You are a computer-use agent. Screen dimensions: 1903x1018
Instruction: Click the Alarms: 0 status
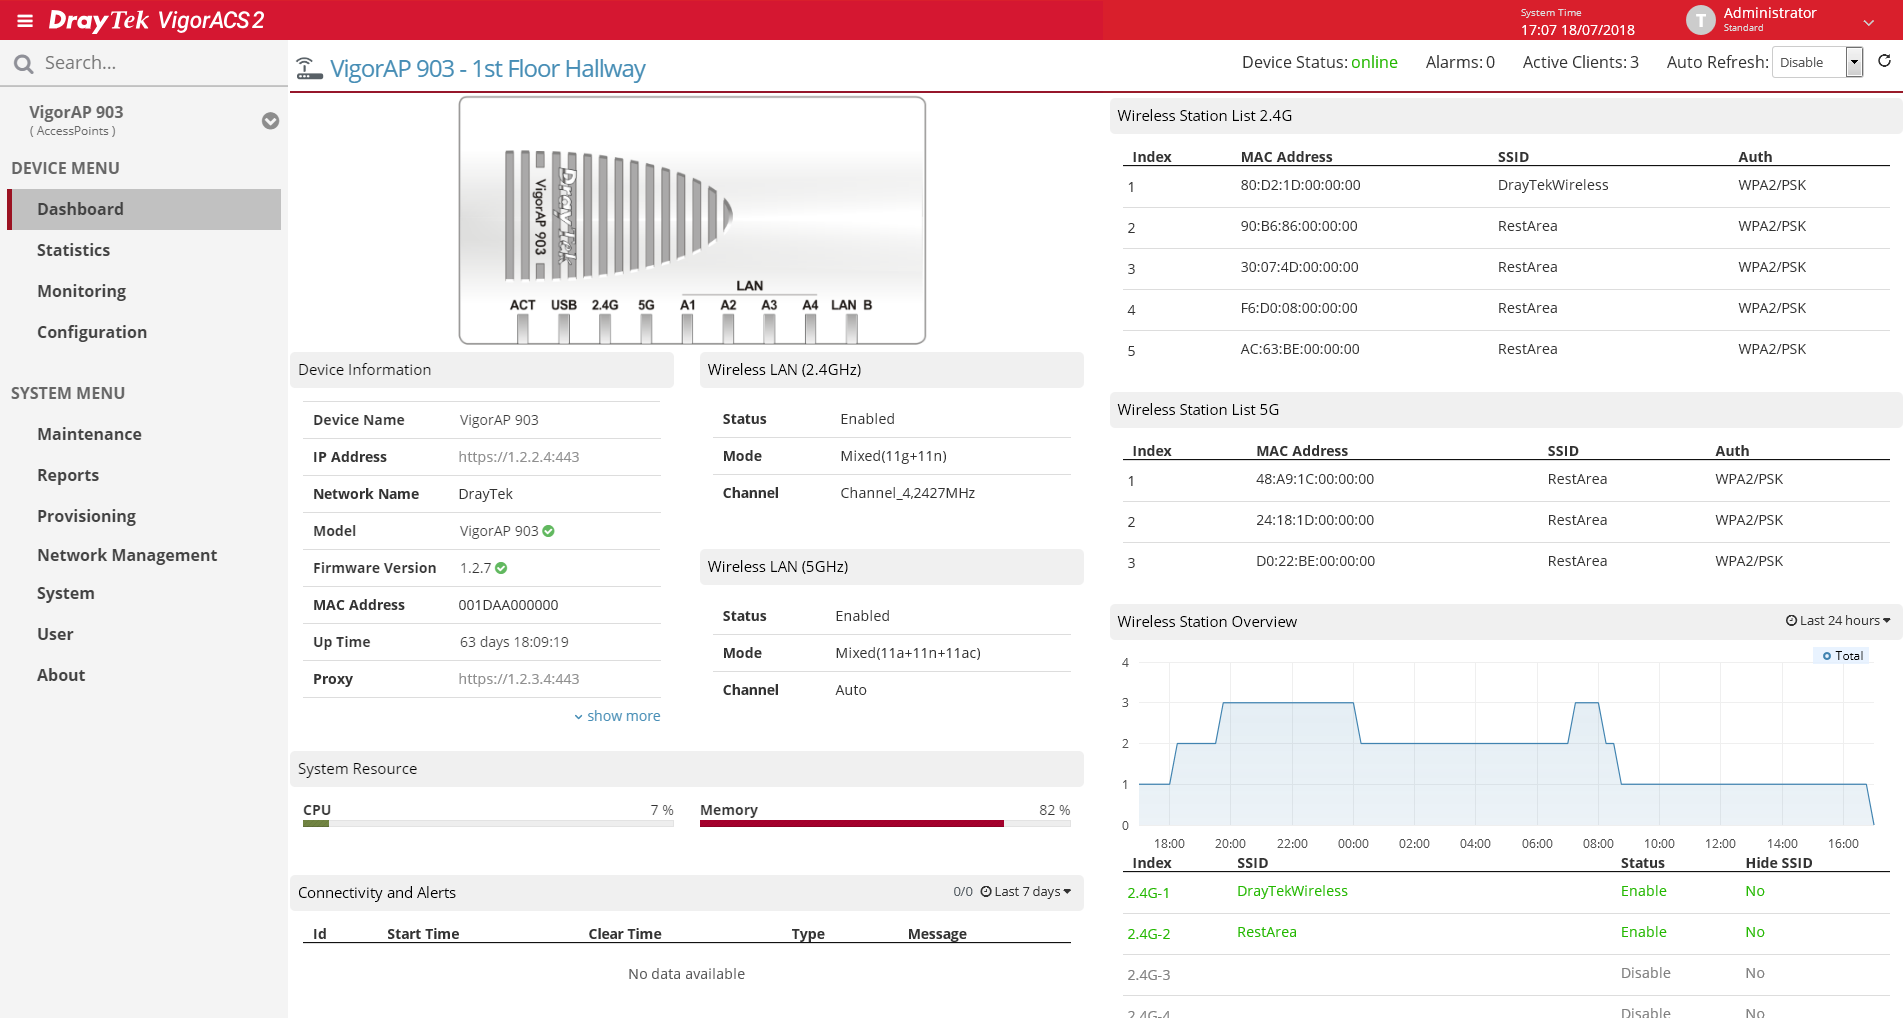(1460, 62)
